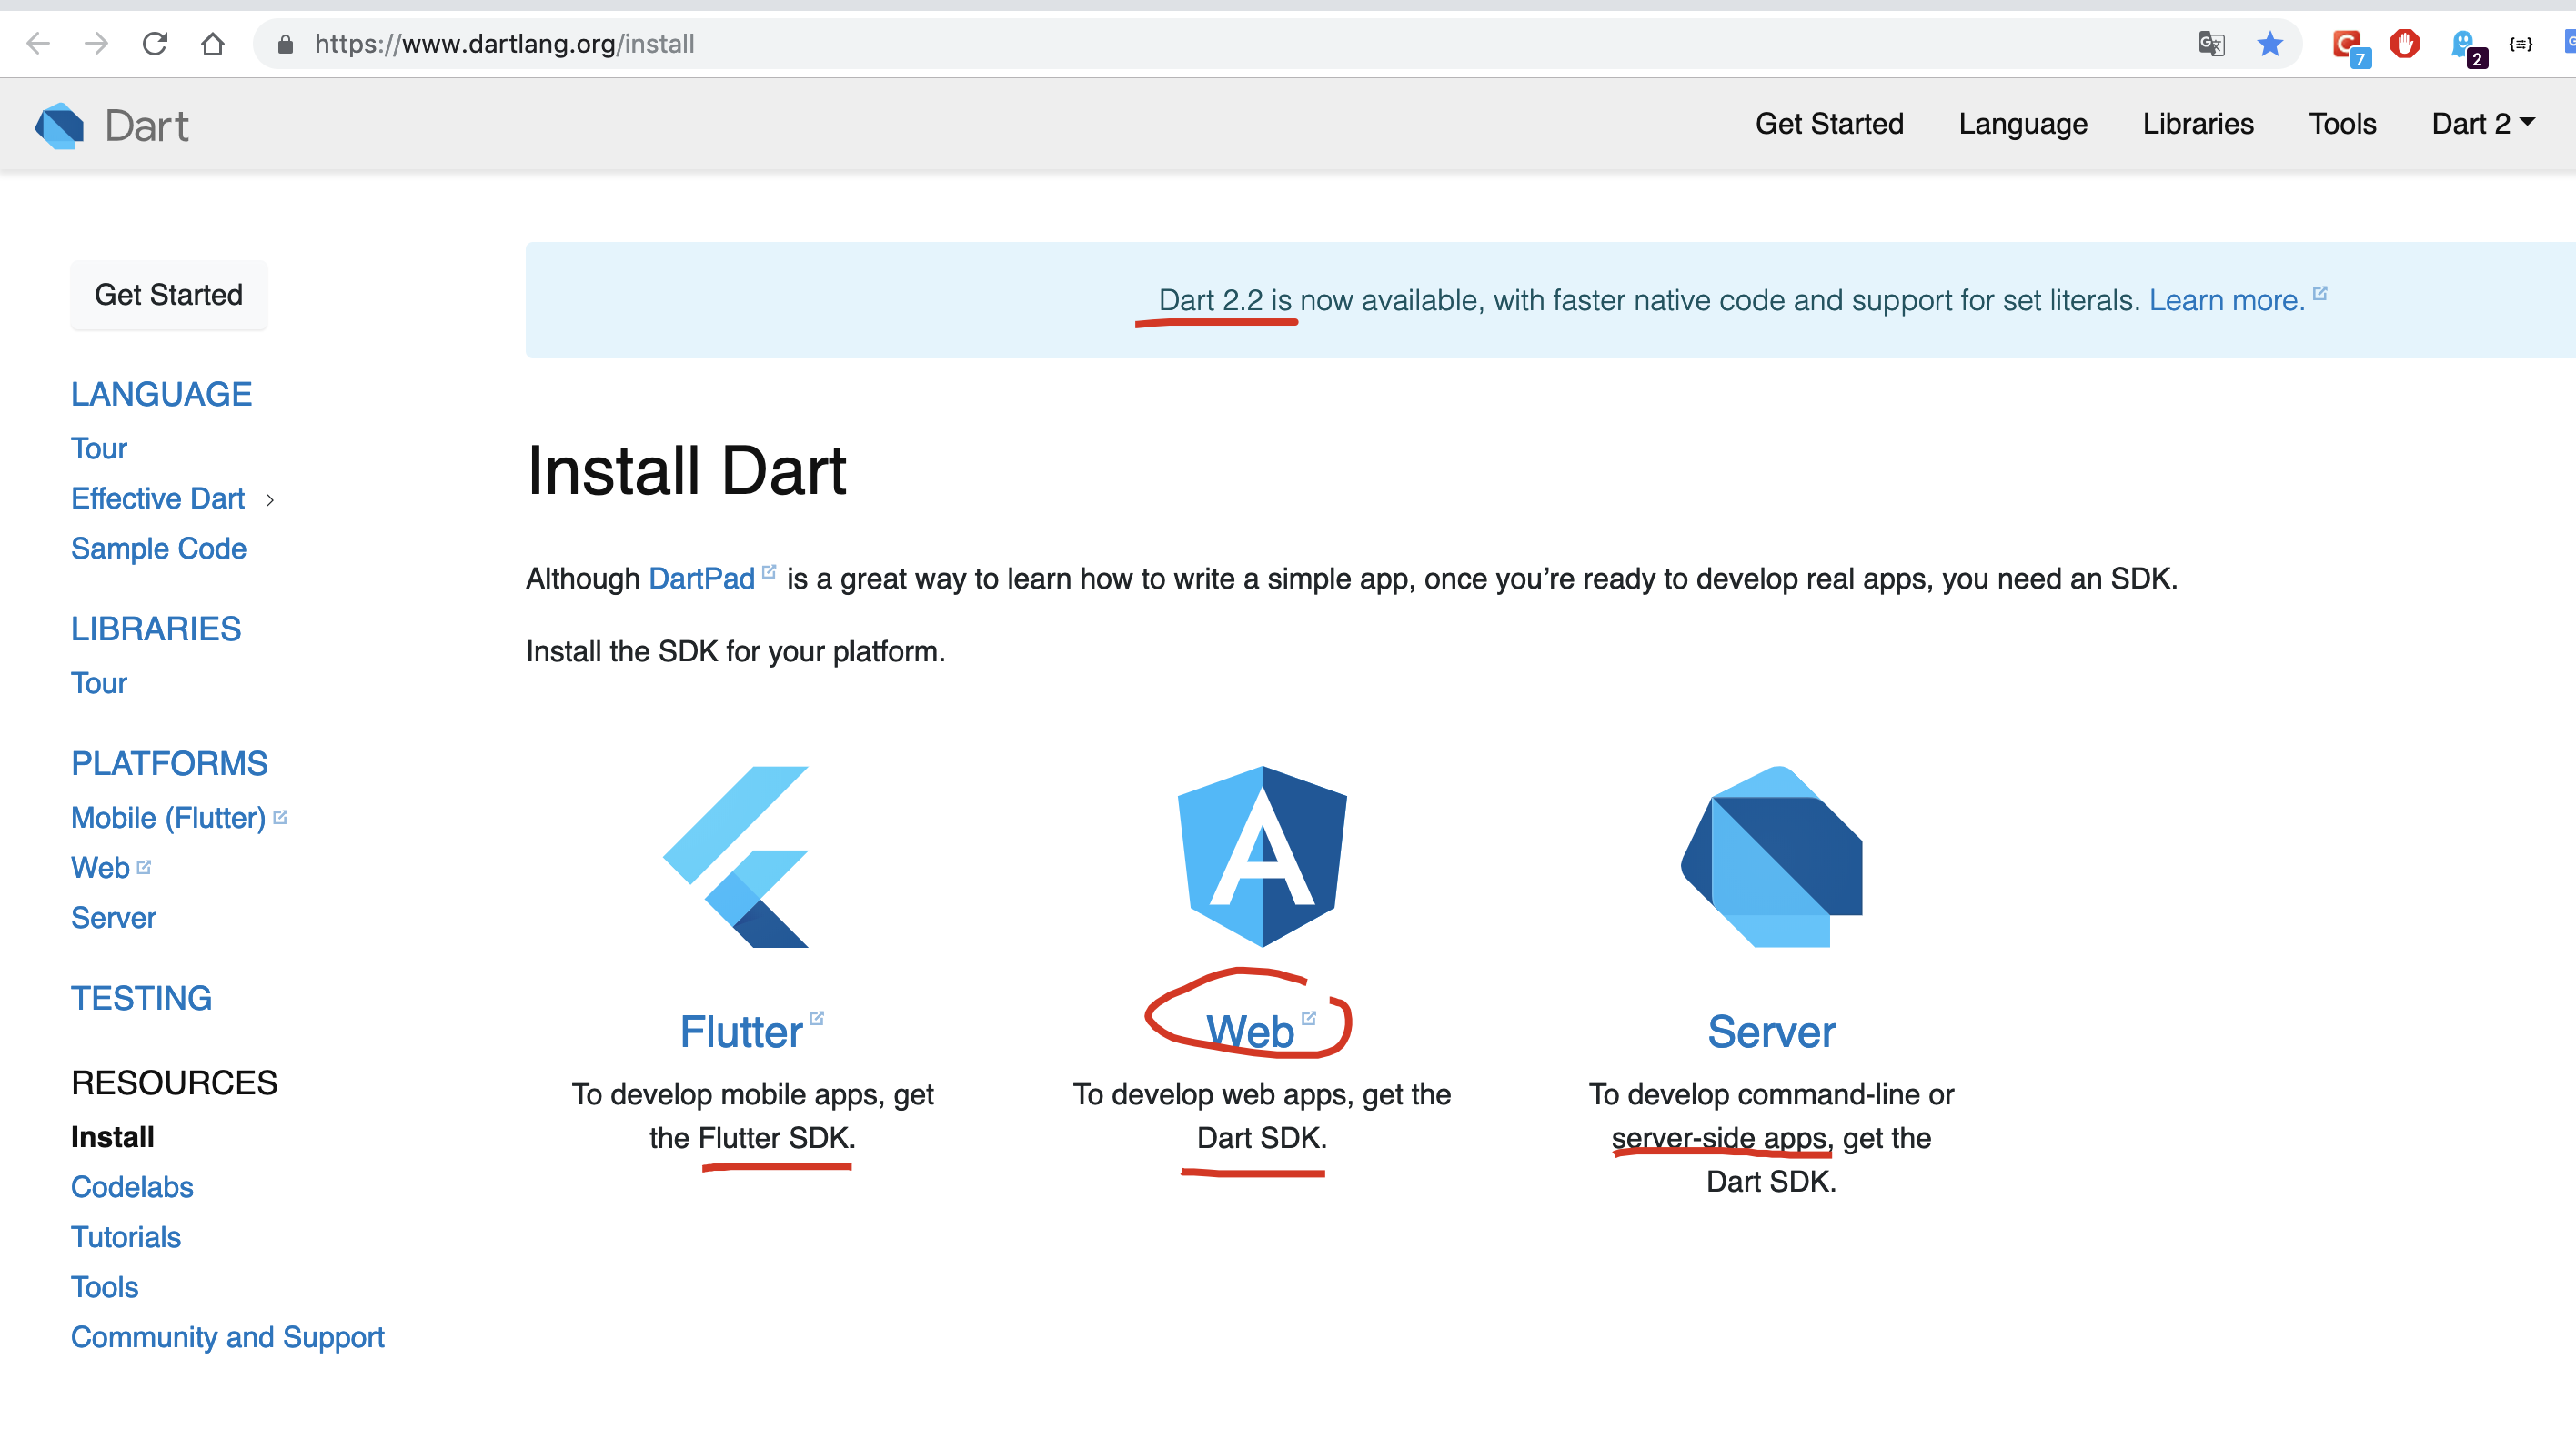Click the AngularDart shield logo
The height and width of the screenshot is (1450, 2576).
pyautogui.click(x=1262, y=856)
